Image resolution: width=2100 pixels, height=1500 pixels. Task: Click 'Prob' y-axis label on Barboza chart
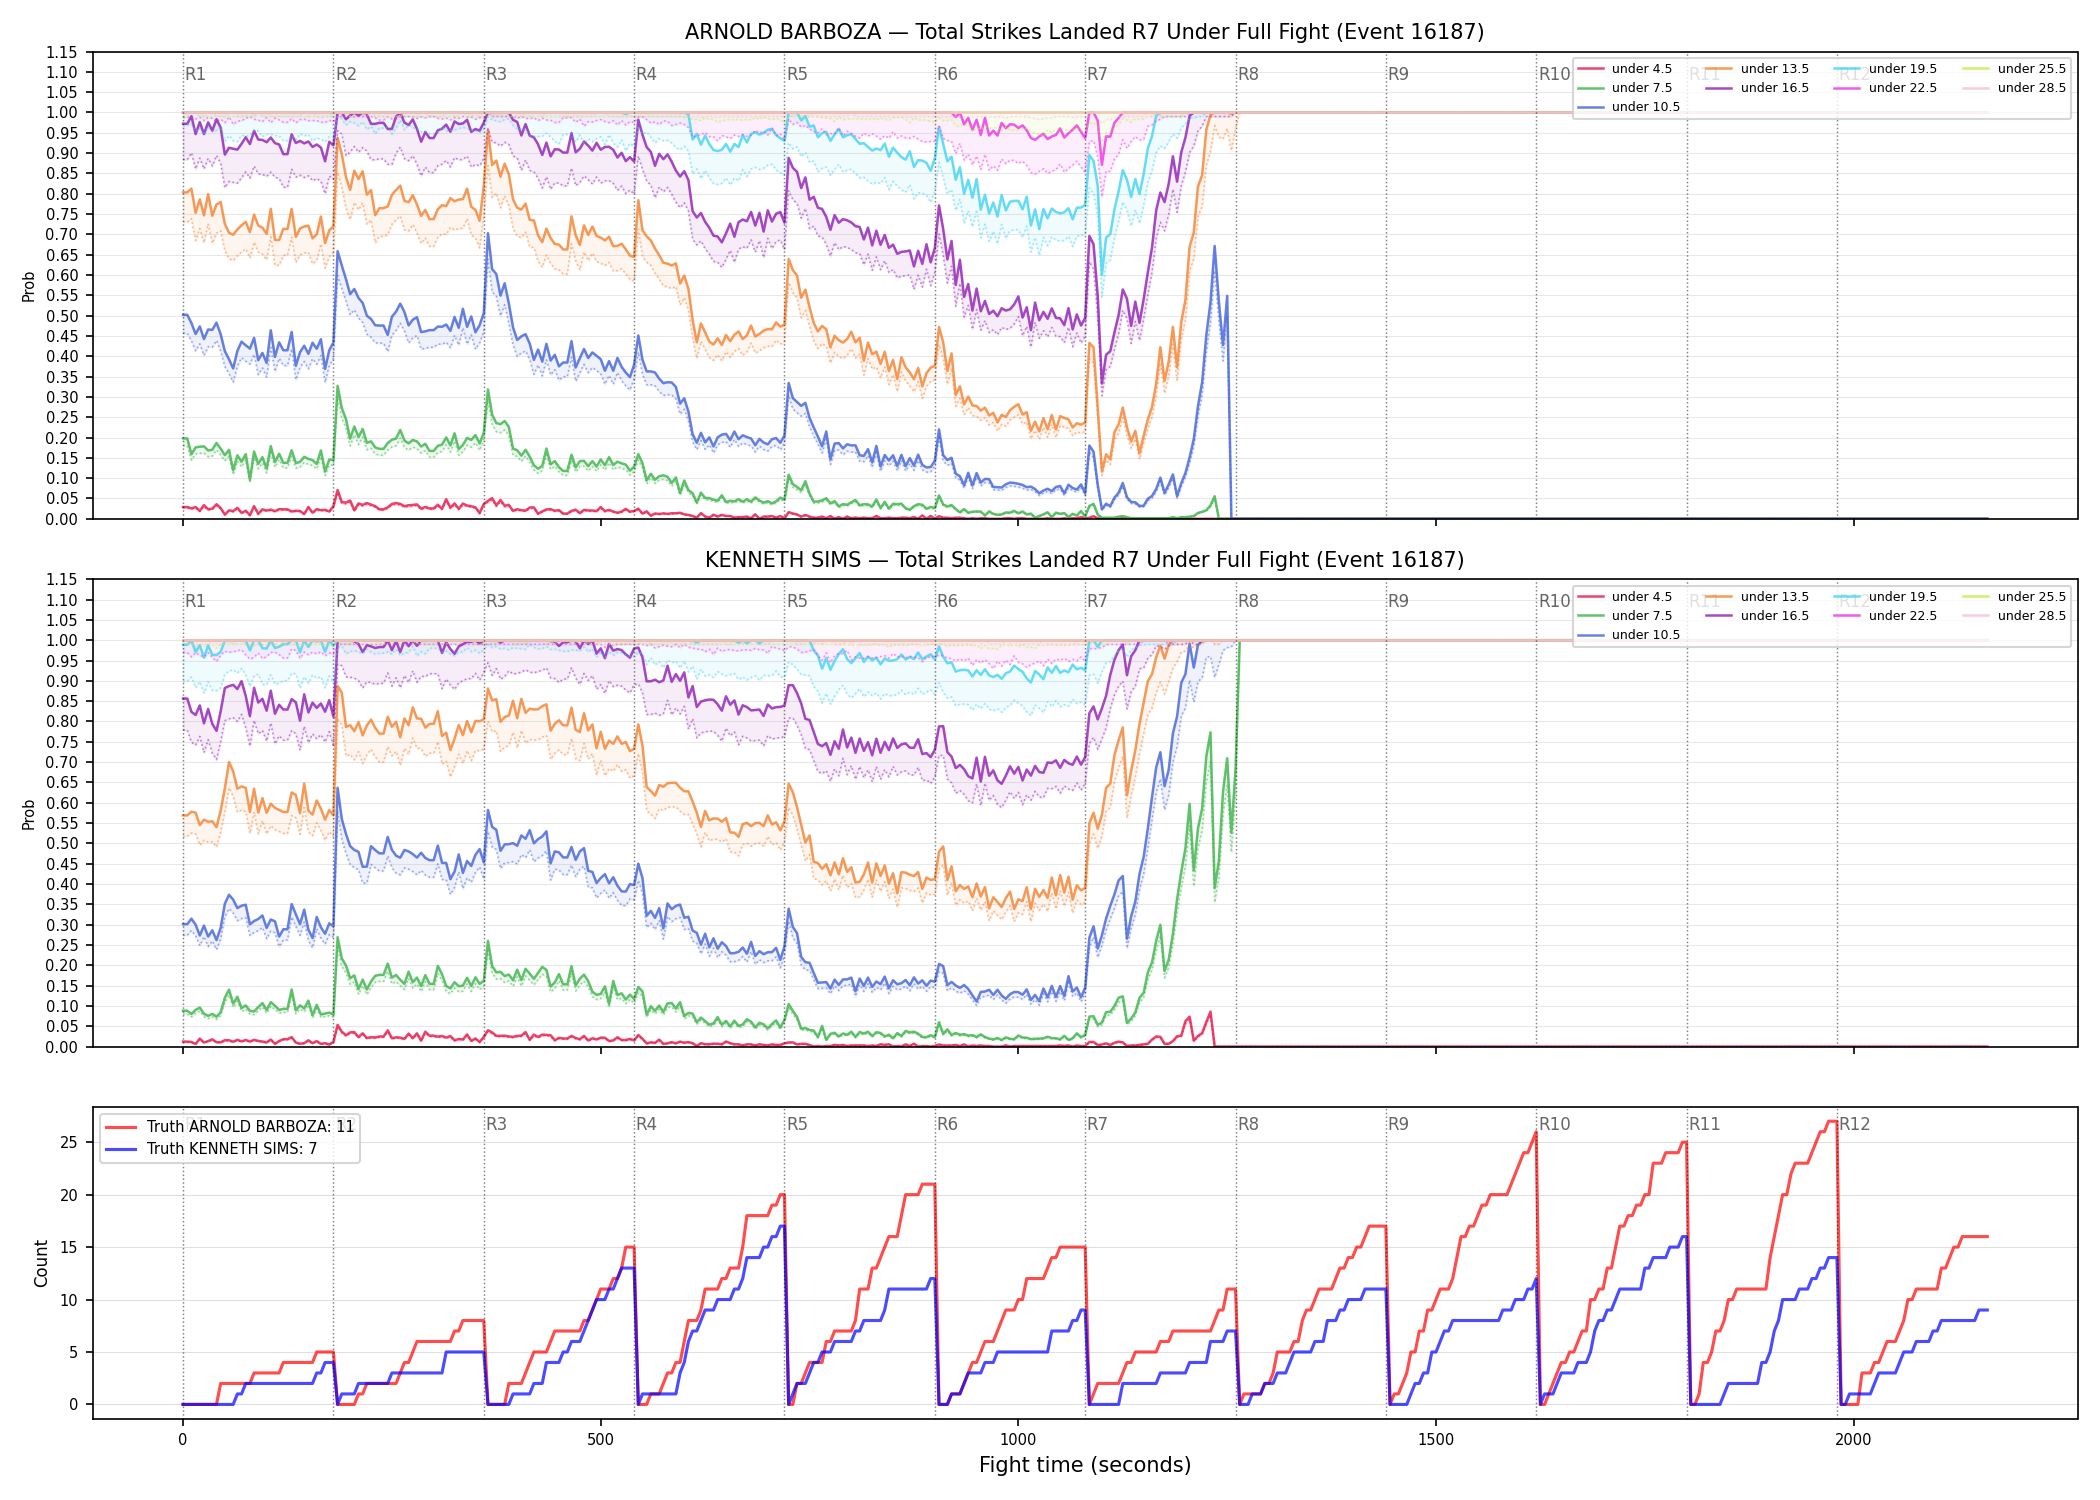[x=29, y=286]
